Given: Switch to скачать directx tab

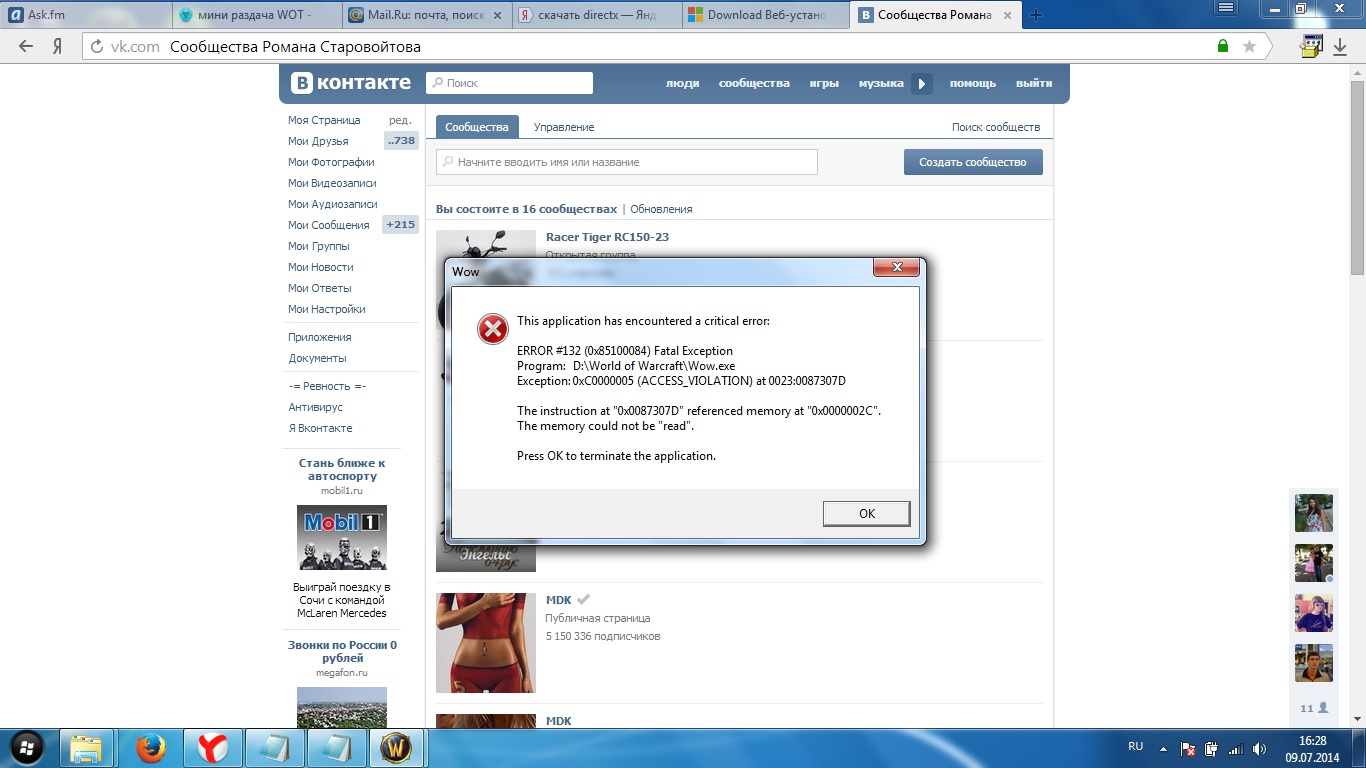Looking at the screenshot, I should coord(596,15).
